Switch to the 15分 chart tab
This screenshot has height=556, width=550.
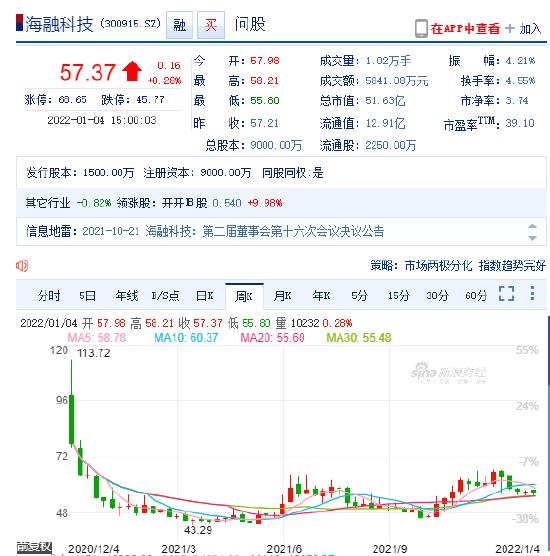click(x=399, y=295)
